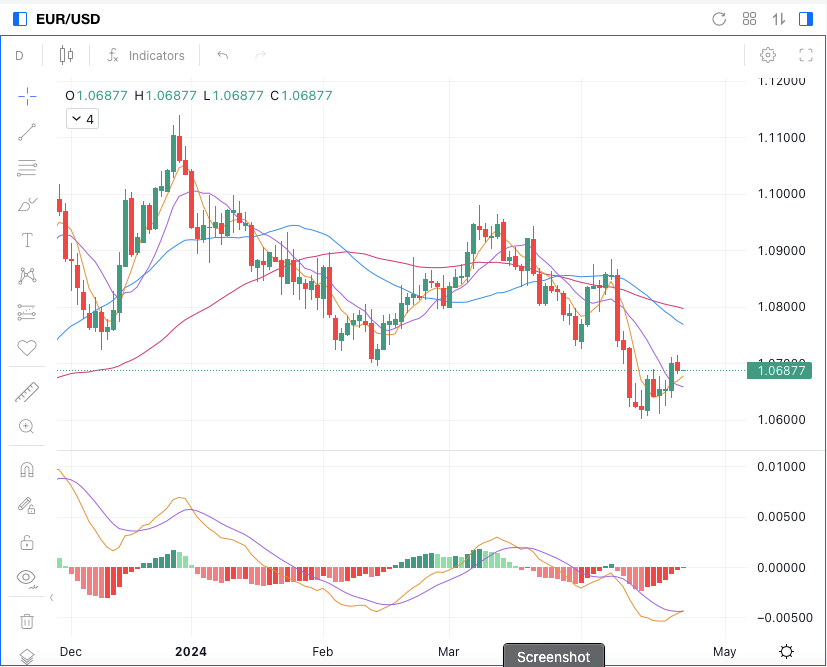Image resolution: width=827 pixels, height=667 pixels.
Task: Open the candlestick chart style menu
Action: tap(66, 56)
